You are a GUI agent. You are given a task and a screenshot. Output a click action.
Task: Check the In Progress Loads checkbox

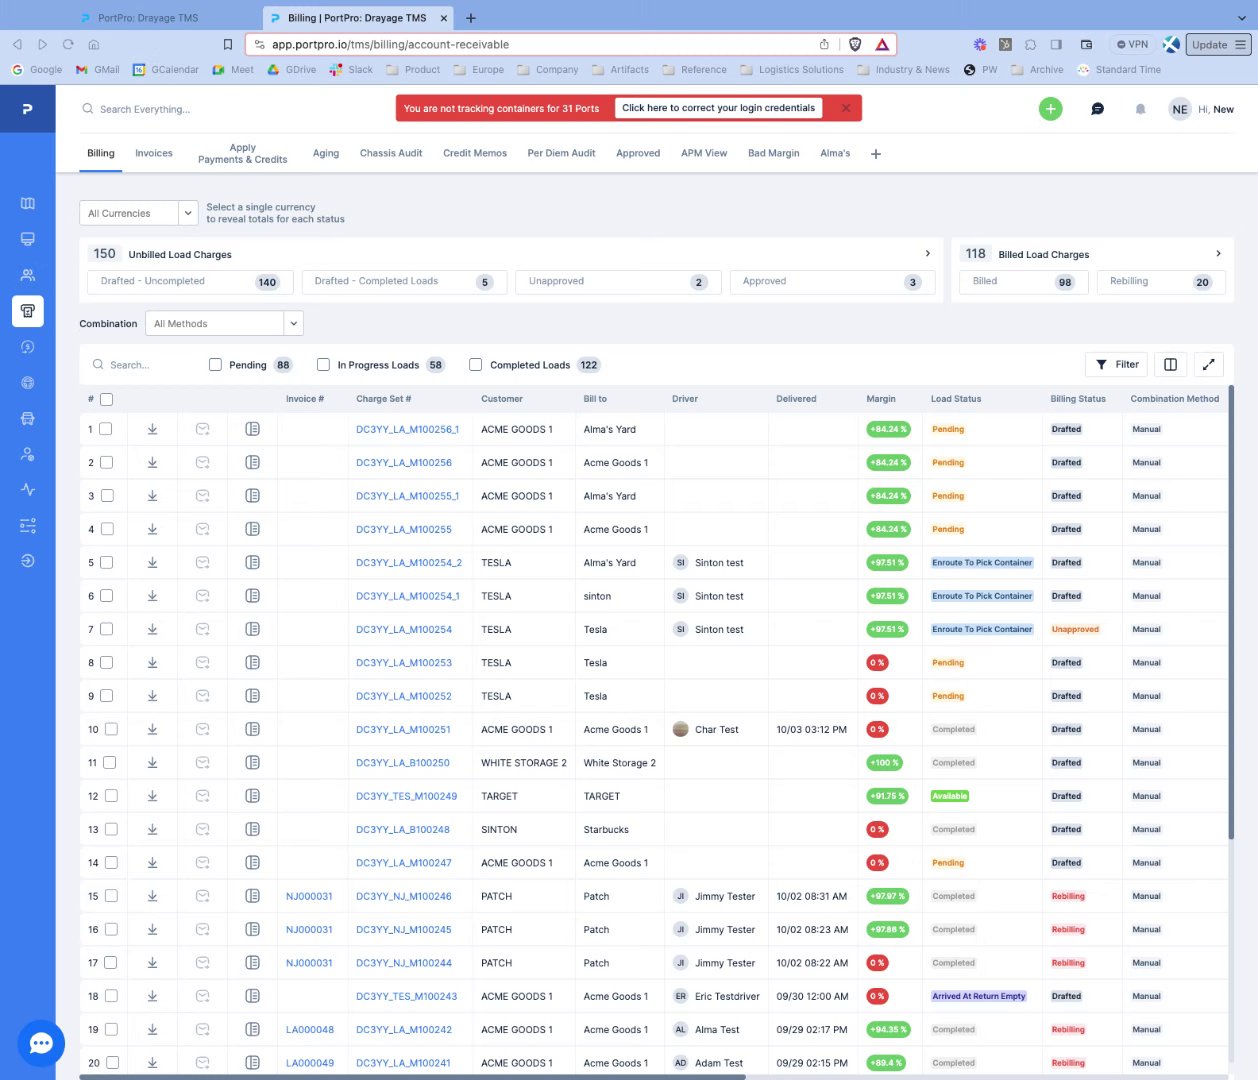tap(323, 365)
